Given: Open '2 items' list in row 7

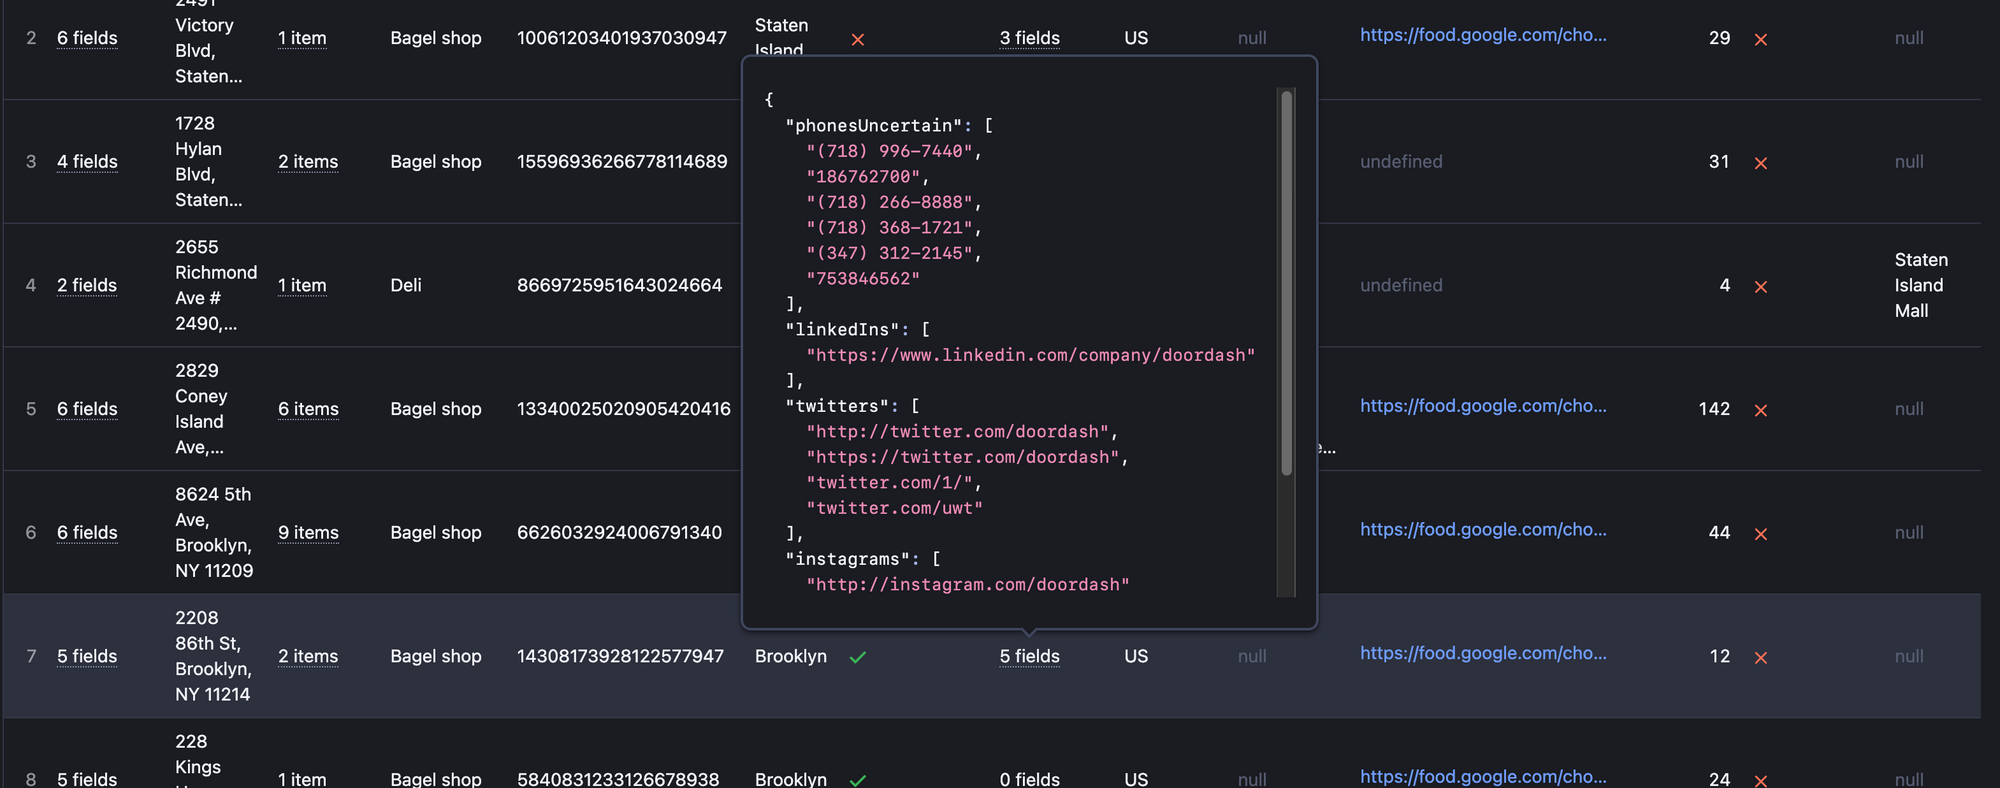Looking at the screenshot, I should click(x=308, y=657).
